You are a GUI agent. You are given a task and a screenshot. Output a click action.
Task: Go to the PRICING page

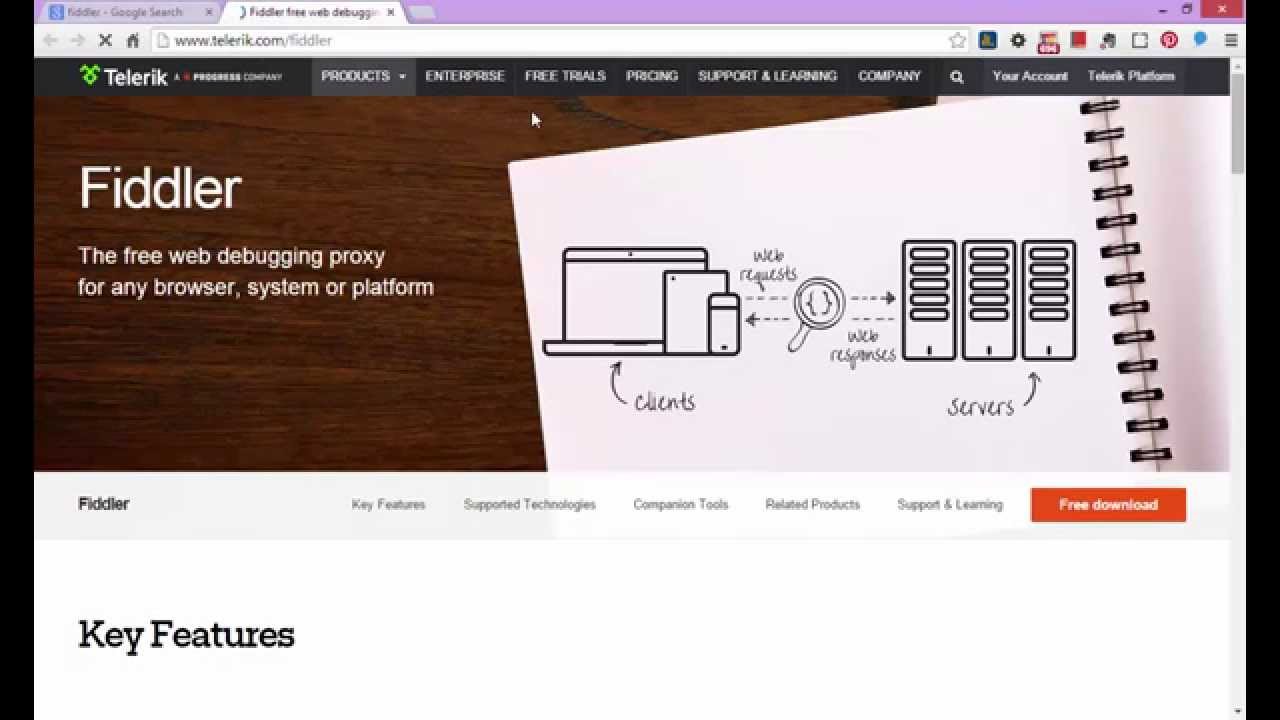[x=652, y=76]
